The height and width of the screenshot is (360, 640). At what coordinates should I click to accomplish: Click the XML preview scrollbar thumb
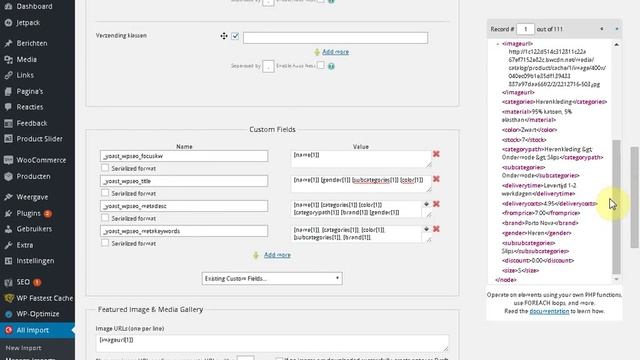click(x=616, y=206)
